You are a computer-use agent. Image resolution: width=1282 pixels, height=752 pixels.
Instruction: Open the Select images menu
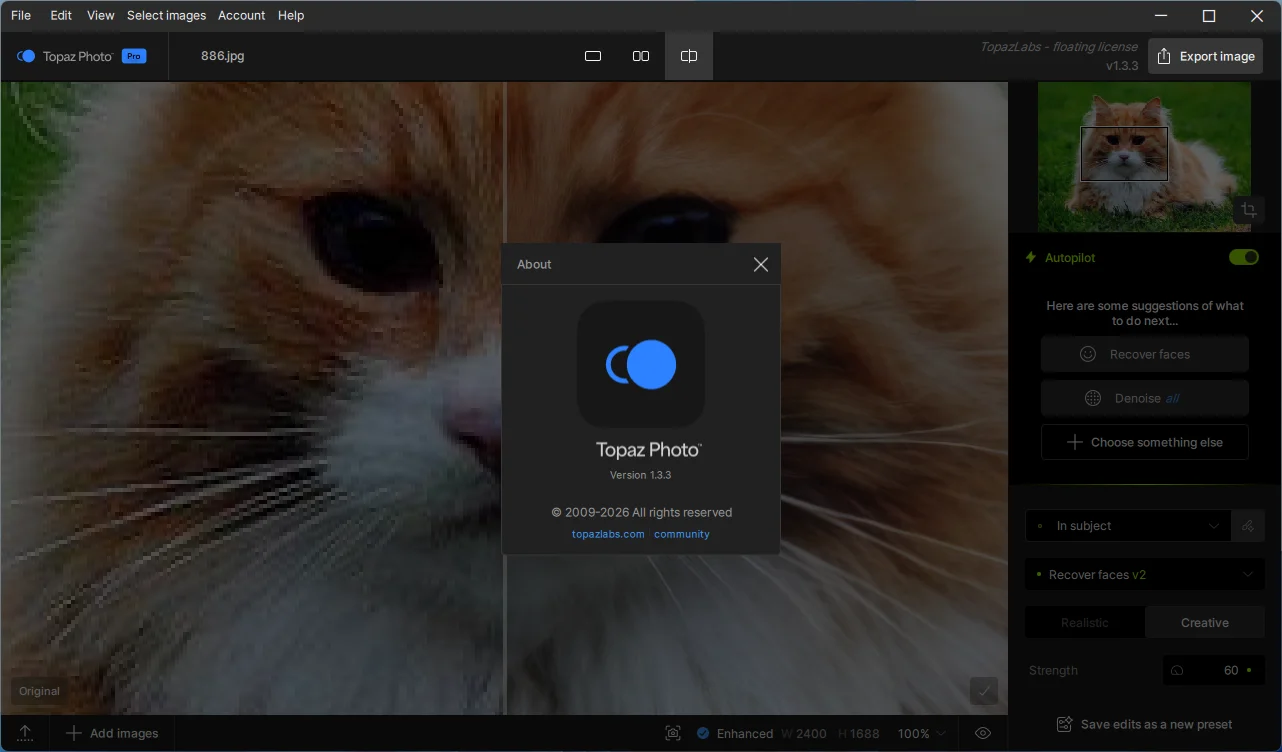pyautogui.click(x=166, y=15)
